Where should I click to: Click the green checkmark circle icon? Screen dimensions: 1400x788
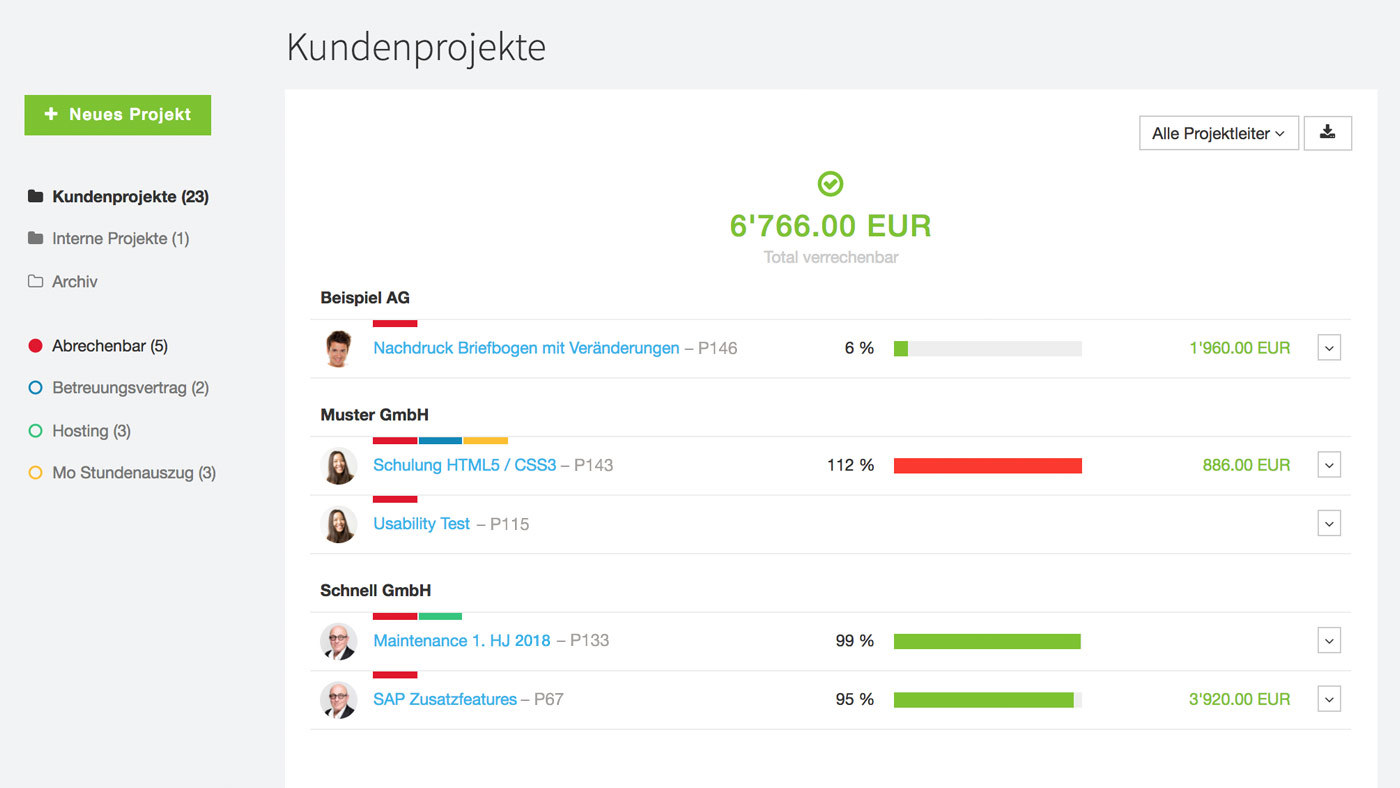tap(830, 184)
